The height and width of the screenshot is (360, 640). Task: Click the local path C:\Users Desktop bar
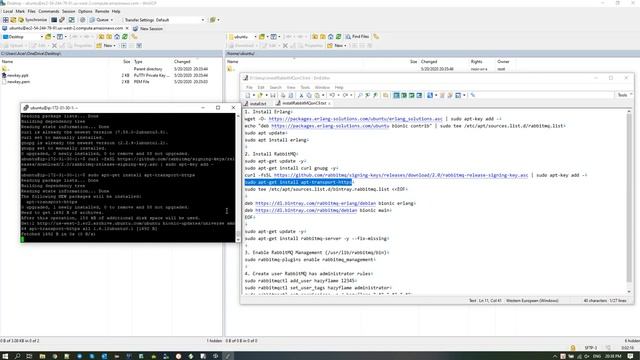tap(111, 53)
